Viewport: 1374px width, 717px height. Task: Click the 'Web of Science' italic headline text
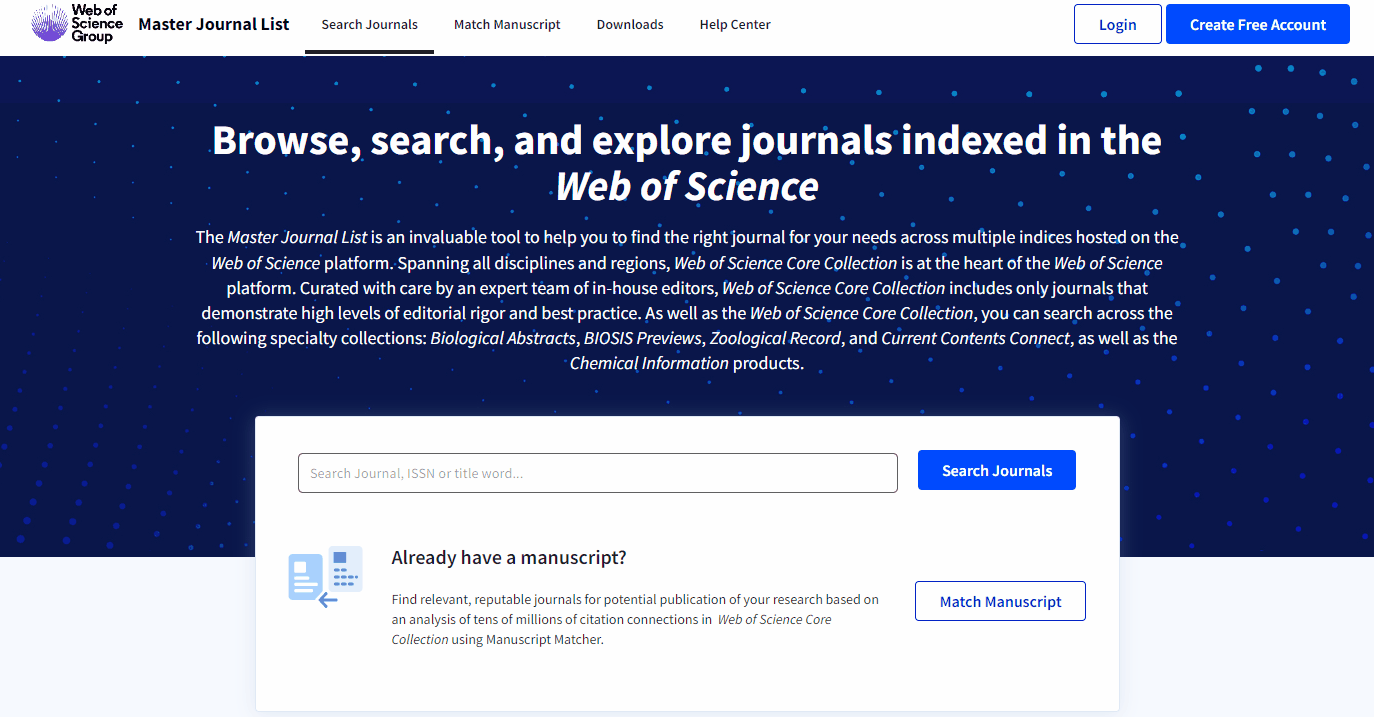(687, 186)
